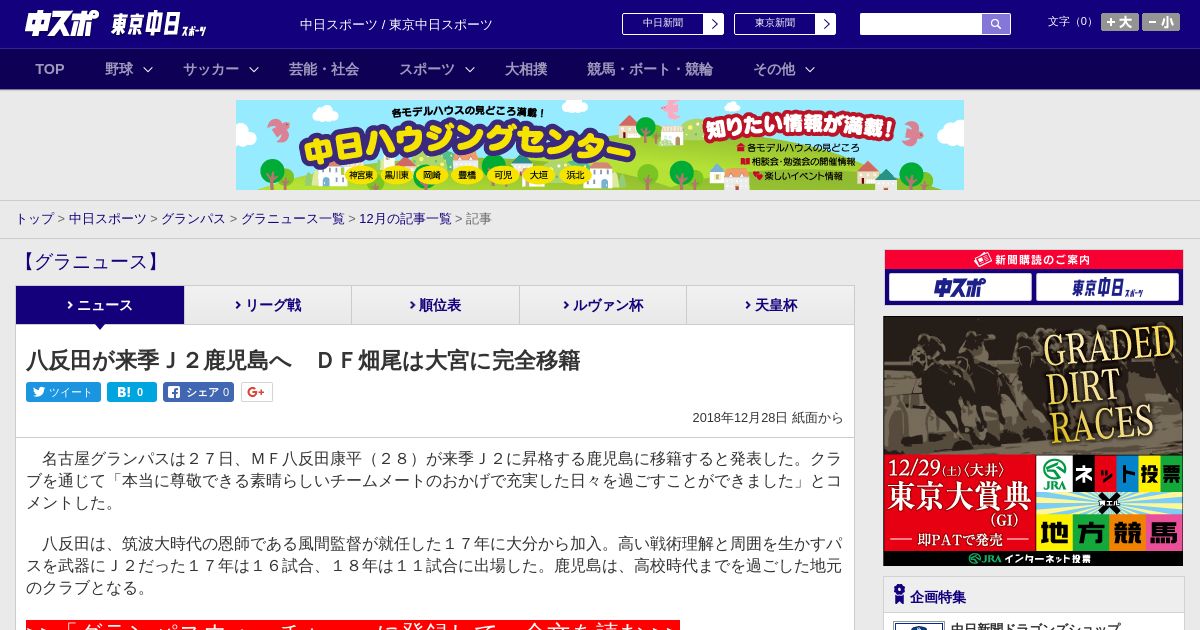
Task: Bookmark with Hatena B! button
Action: 132,392
